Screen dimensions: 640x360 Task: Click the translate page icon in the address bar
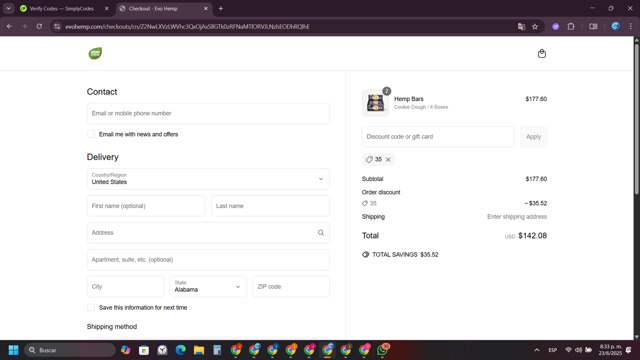pyautogui.click(x=521, y=27)
